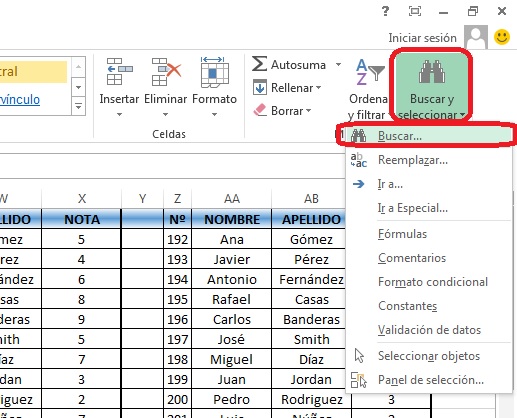Viewport: 517px width, 418px height.
Task: Open the Formato dropdown arrow
Action: click(214, 114)
